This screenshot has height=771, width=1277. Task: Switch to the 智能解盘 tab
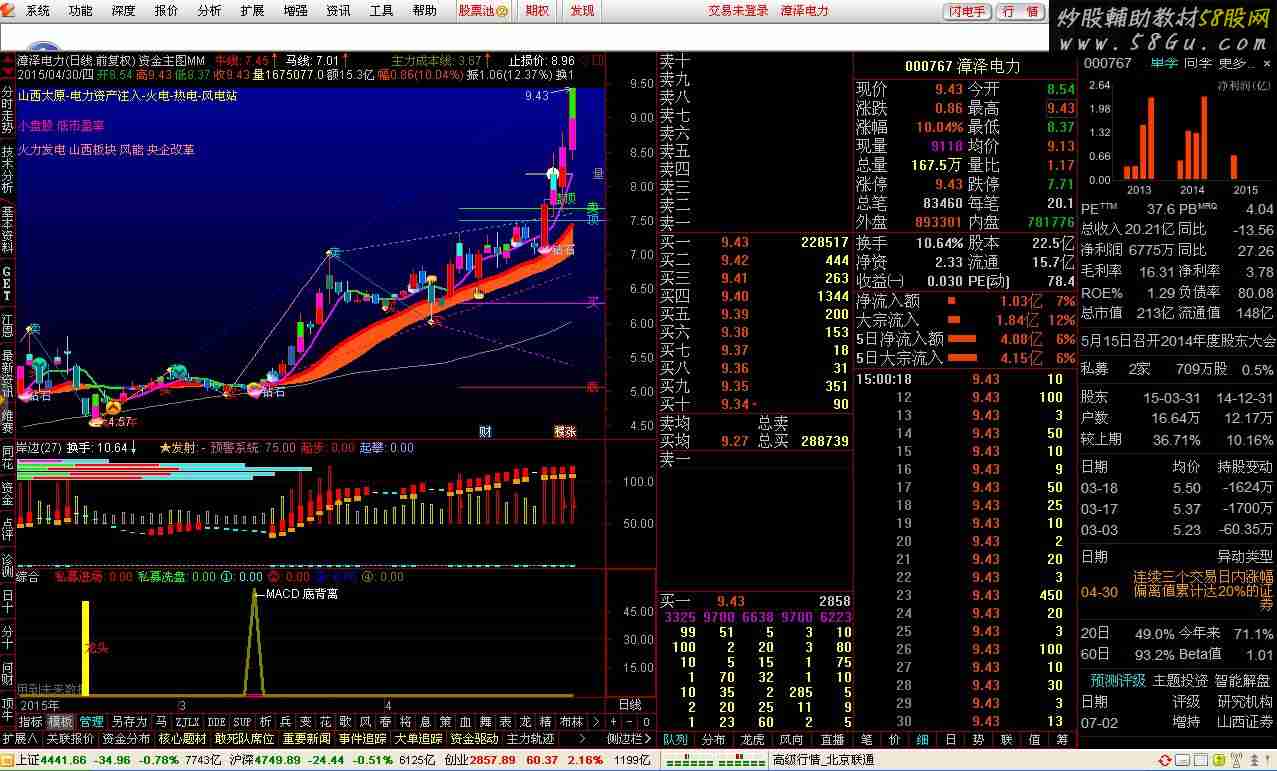(x=1244, y=680)
